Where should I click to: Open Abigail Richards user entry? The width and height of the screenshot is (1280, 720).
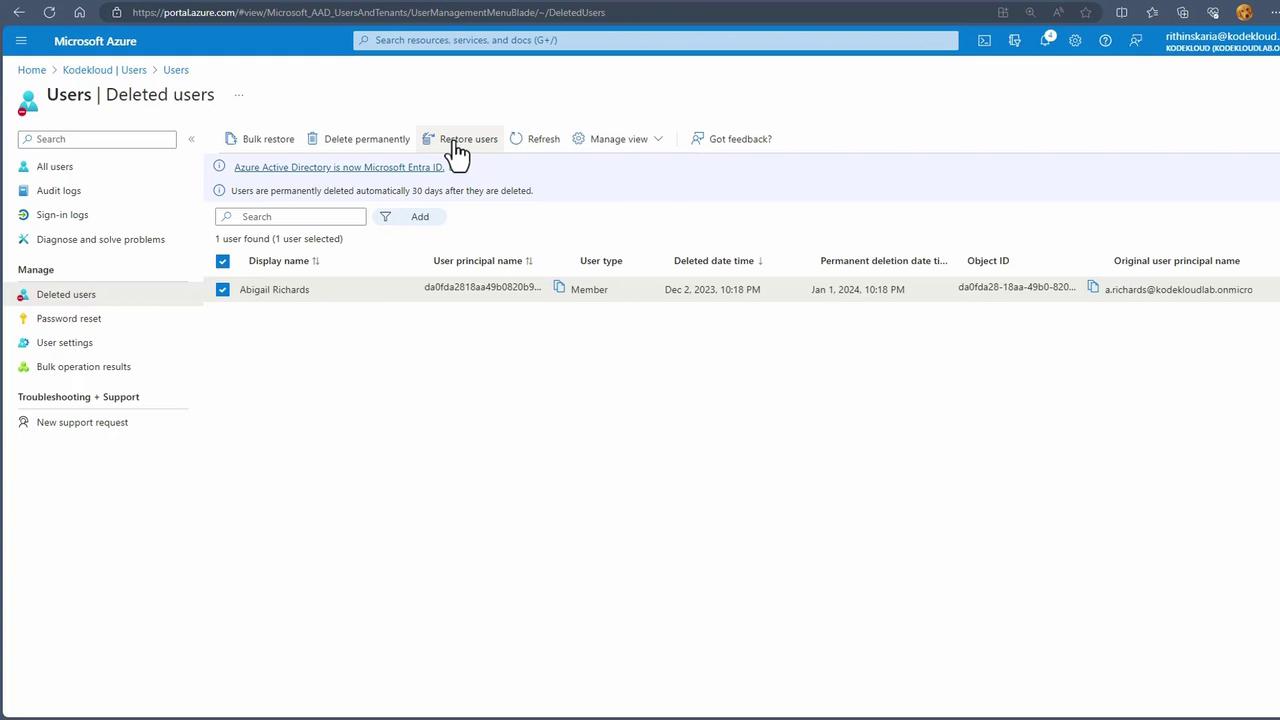click(274, 290)
